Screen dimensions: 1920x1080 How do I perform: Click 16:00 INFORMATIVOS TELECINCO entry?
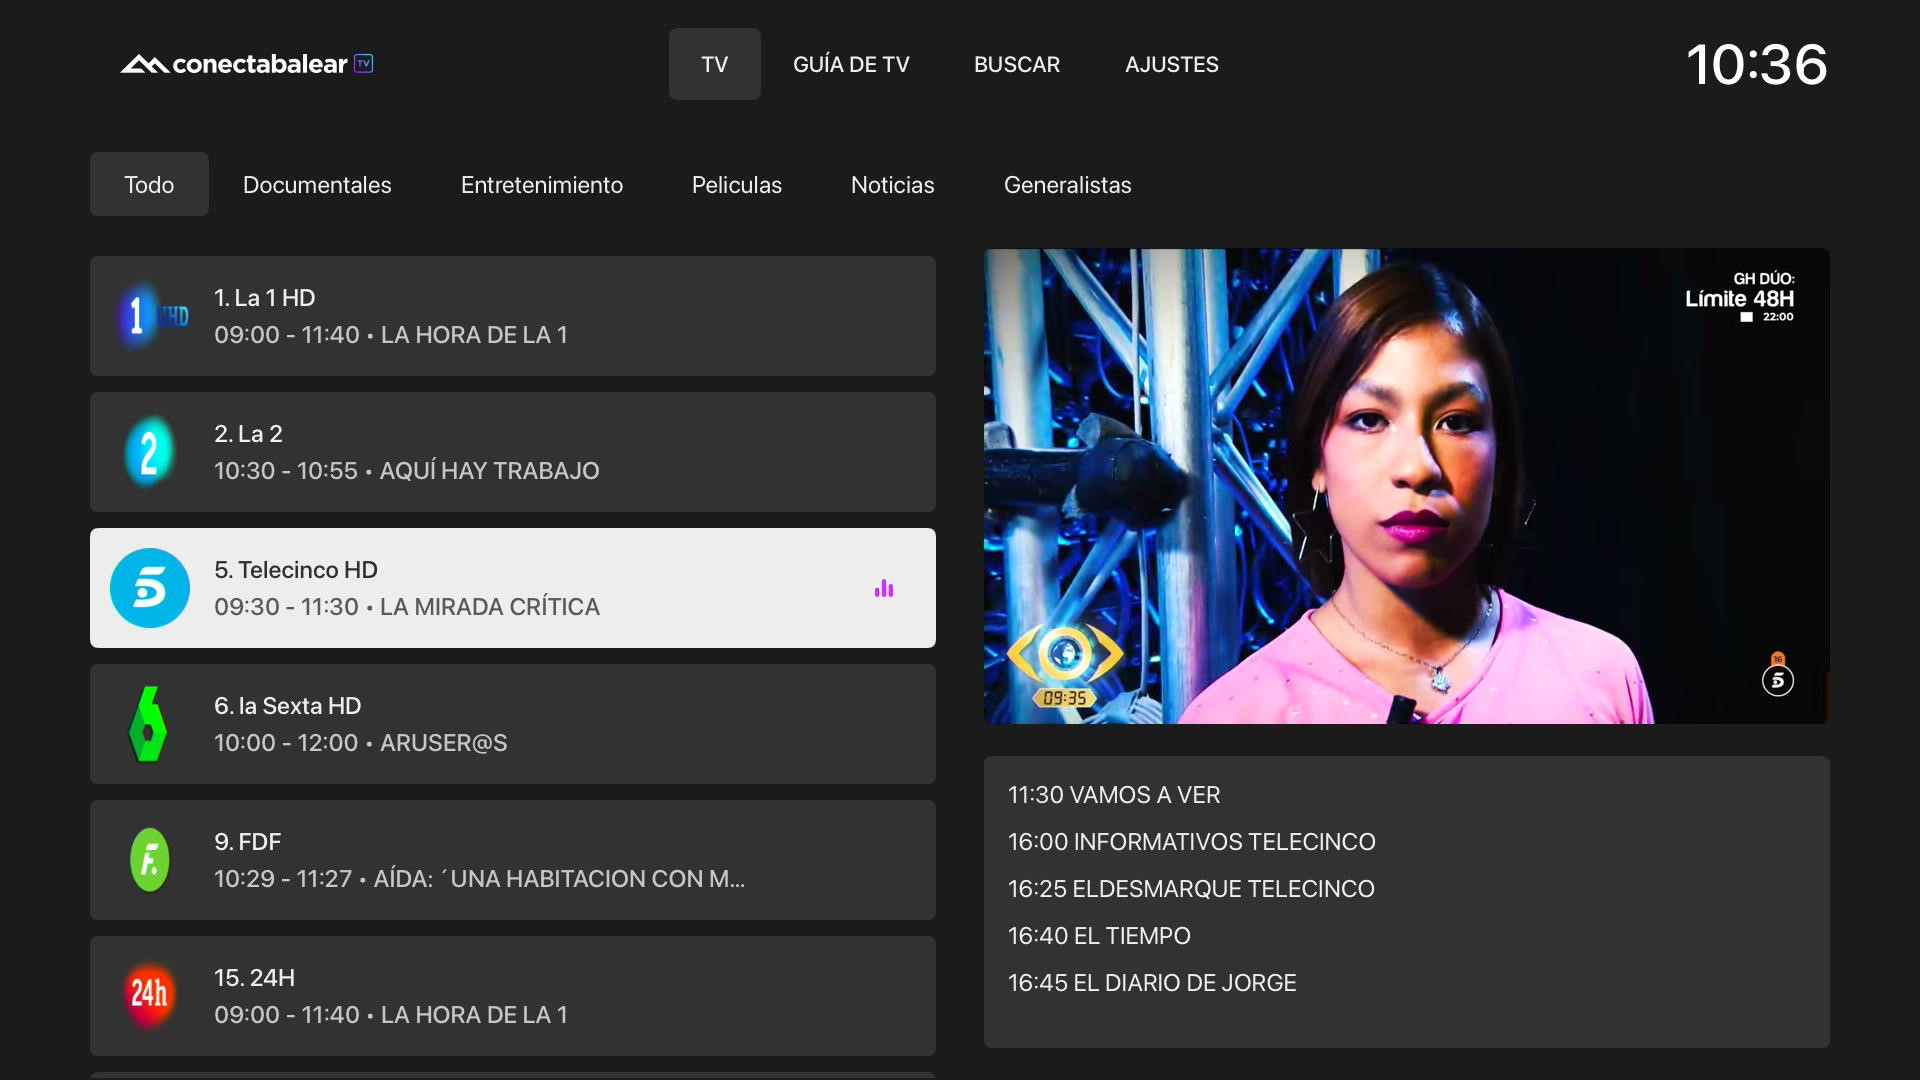pyautogui.click(x=1192, y=842)
